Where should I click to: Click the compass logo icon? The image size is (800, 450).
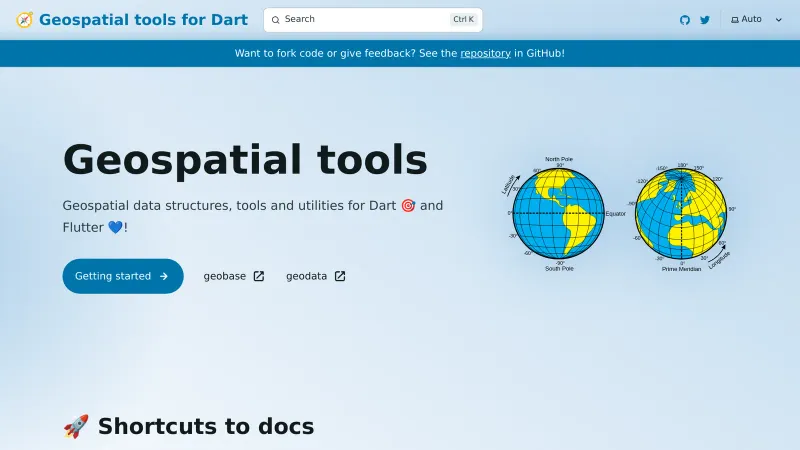[x=24, y=19]
